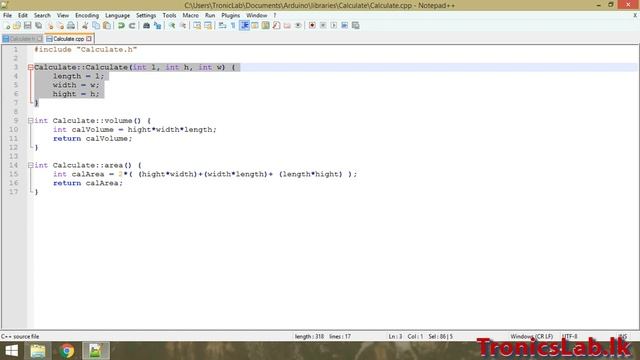Click the Copy toolbar icon
The height and width of the screenshot is (360, 640).
click(x=96, y=26)
